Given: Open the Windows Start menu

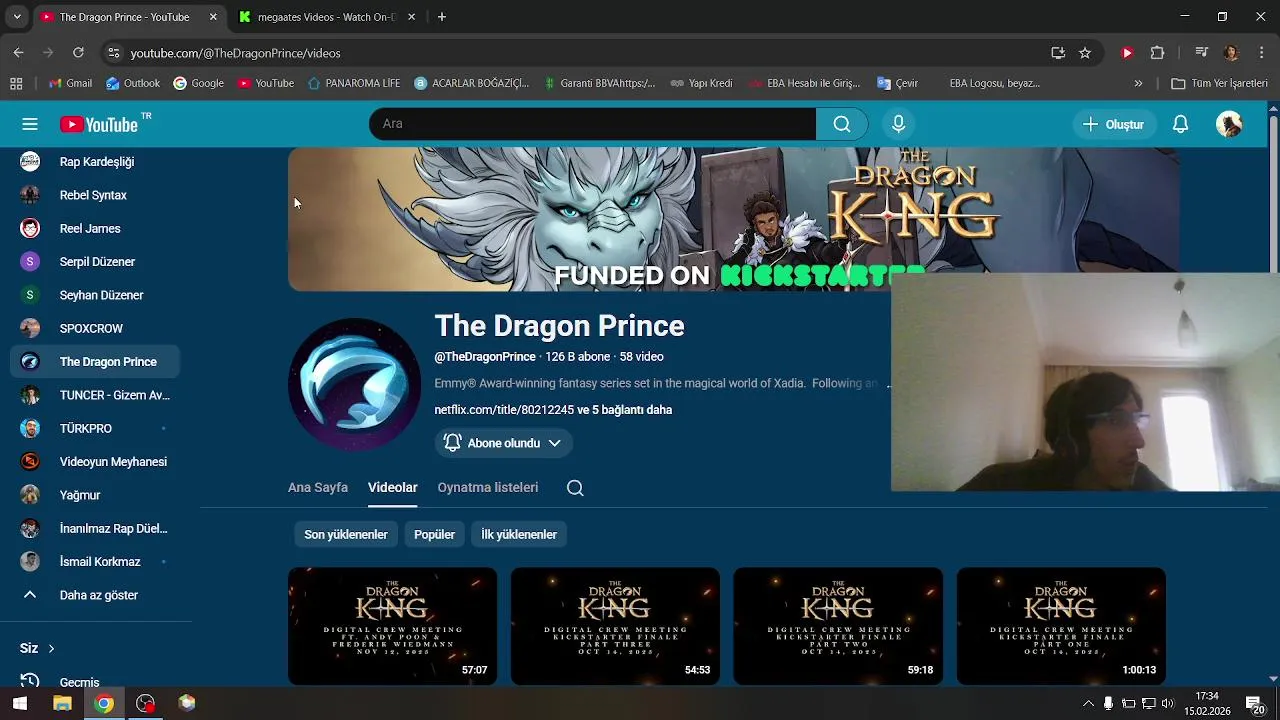Looking at the screenshot, I should coord(19,703).
